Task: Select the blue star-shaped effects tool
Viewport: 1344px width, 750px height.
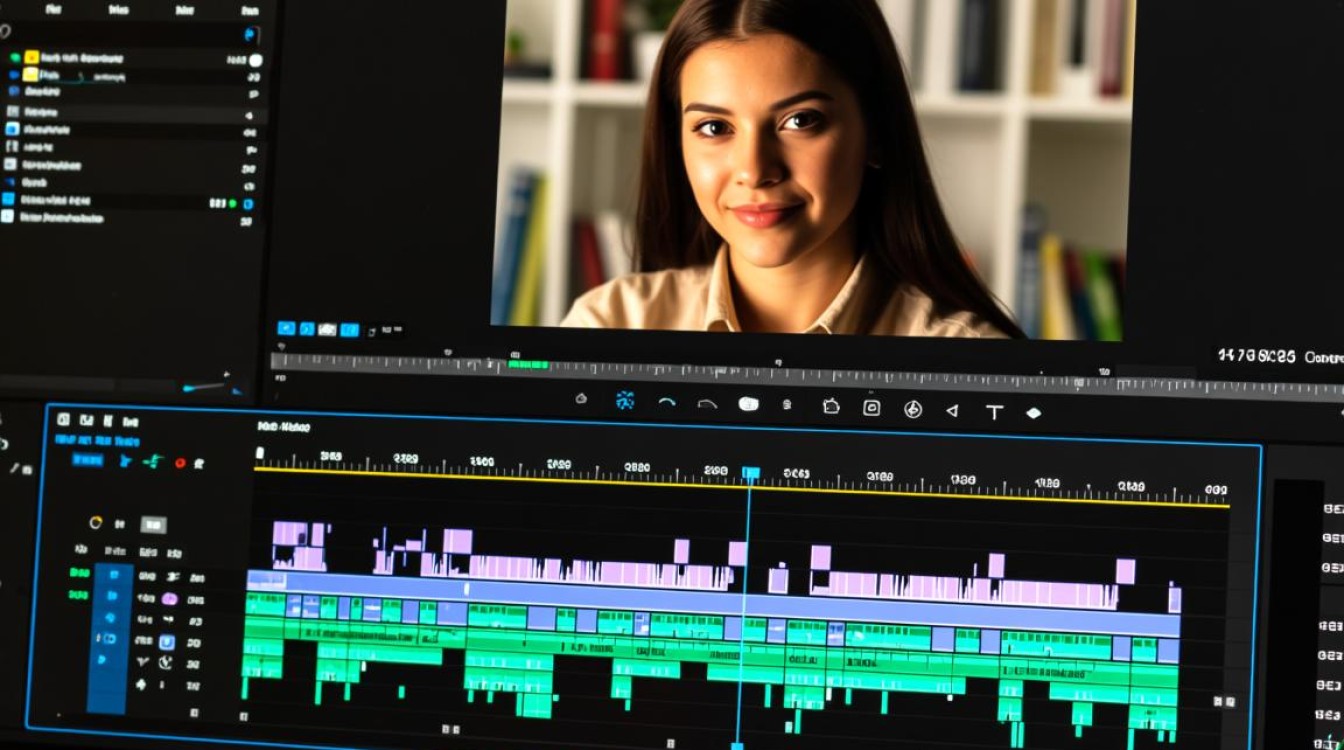Action: pos(625,401)
